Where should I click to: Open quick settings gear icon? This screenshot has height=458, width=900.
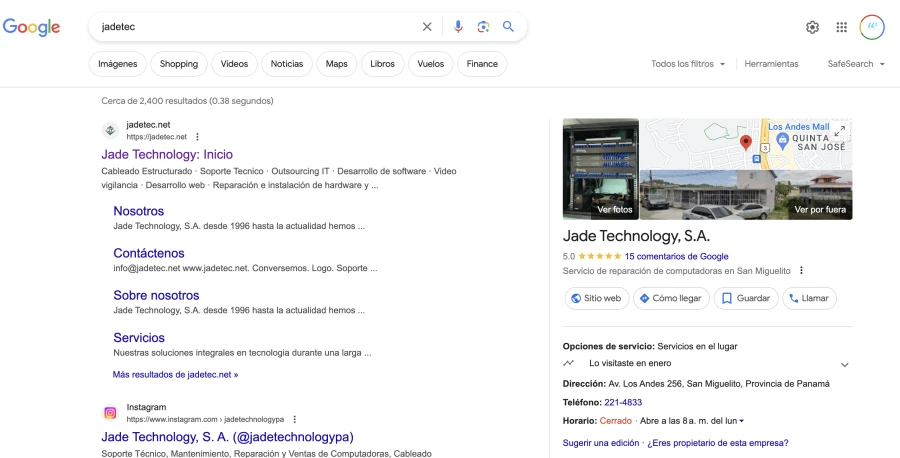tap(812, 27)
